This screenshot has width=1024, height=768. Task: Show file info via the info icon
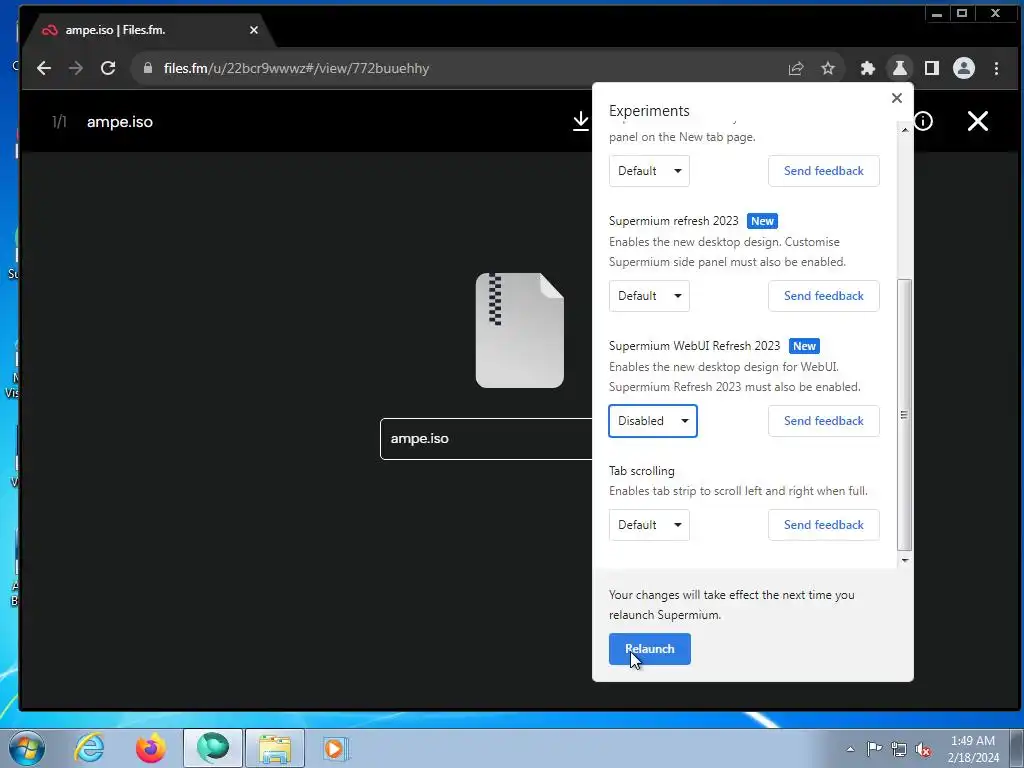click(923, 121)
